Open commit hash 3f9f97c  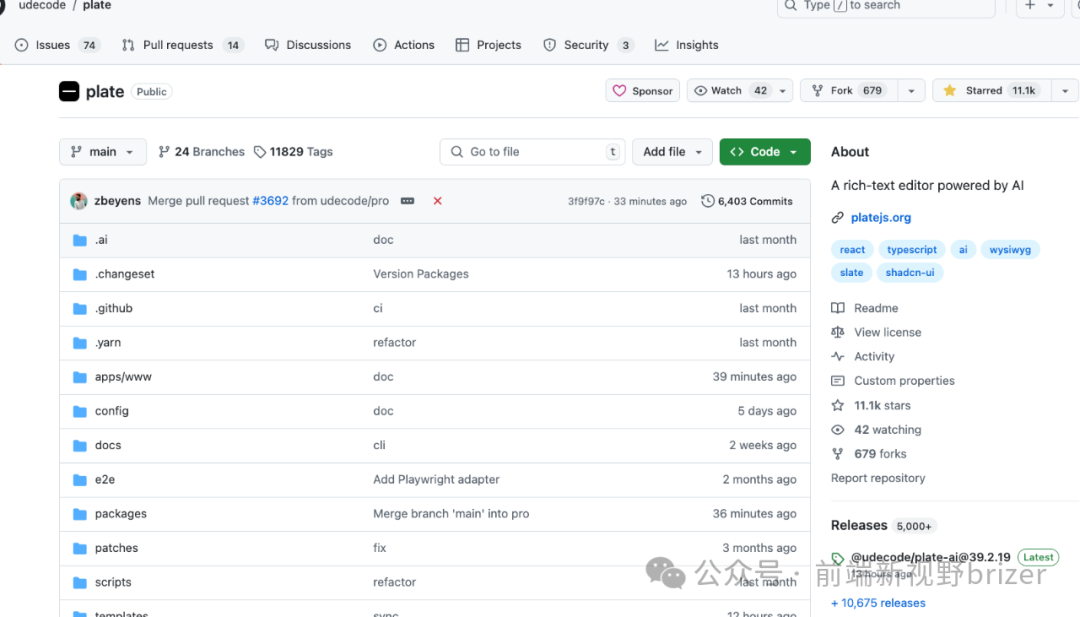click(x=586, y=201)
